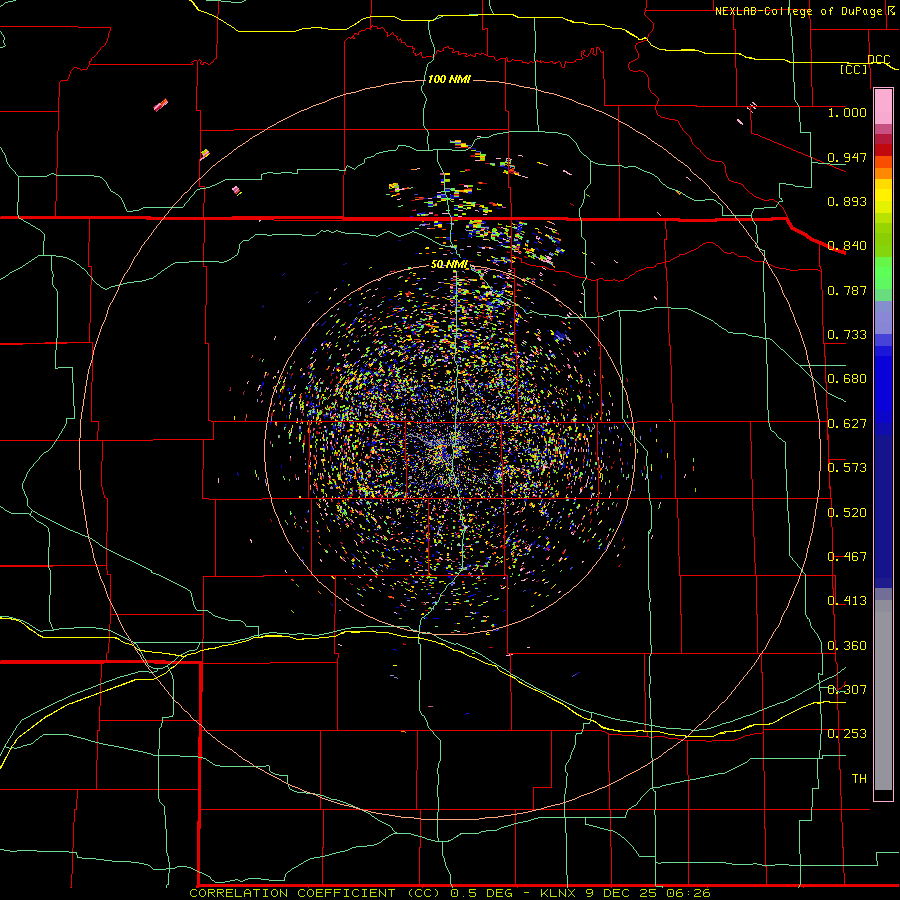The height and width of the screenshot is (900, 900).
Task: Click the 06:26 timestamp
Action: 688,893
